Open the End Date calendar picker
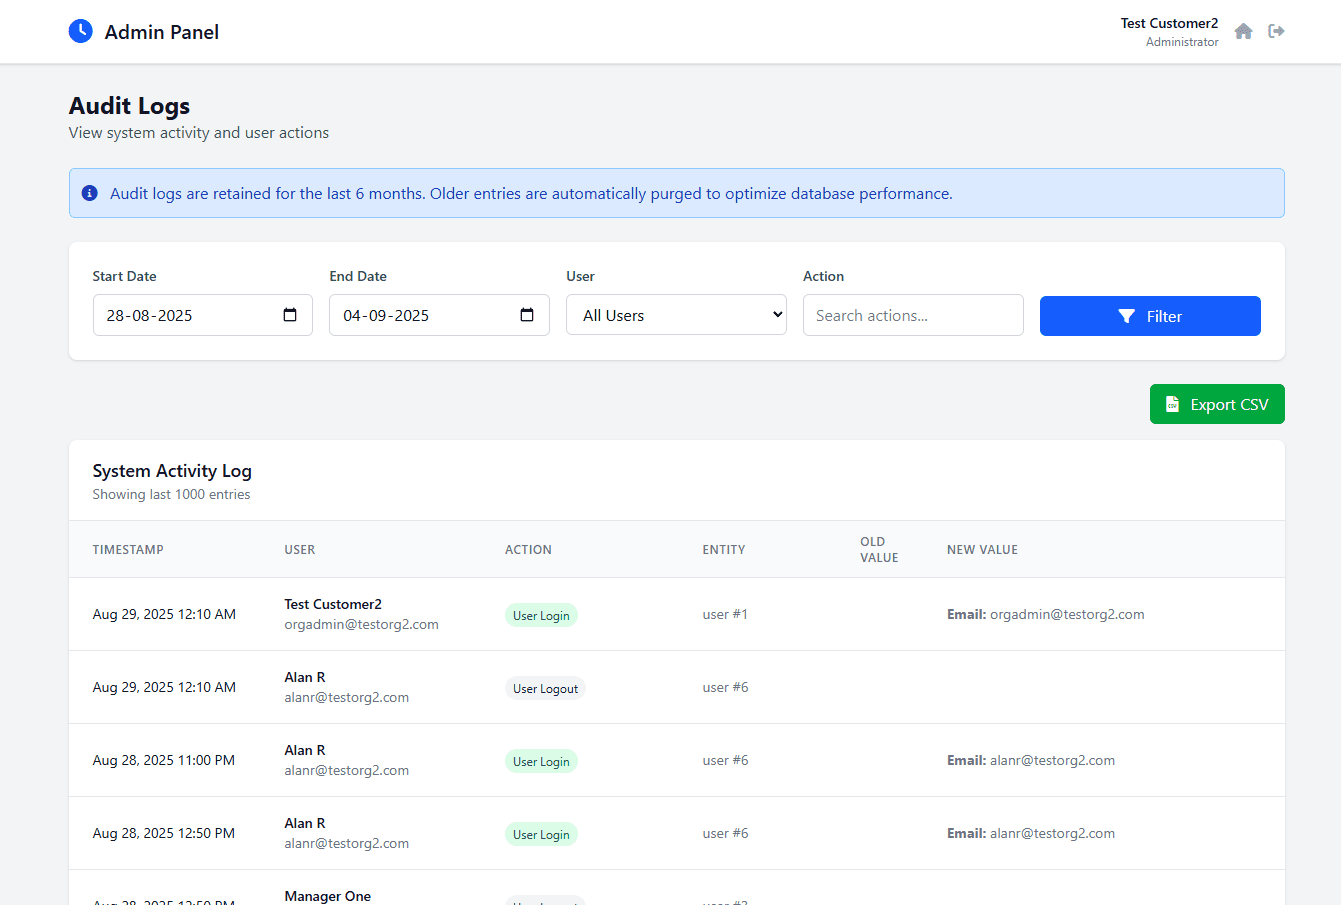 (x=527, y=314)
